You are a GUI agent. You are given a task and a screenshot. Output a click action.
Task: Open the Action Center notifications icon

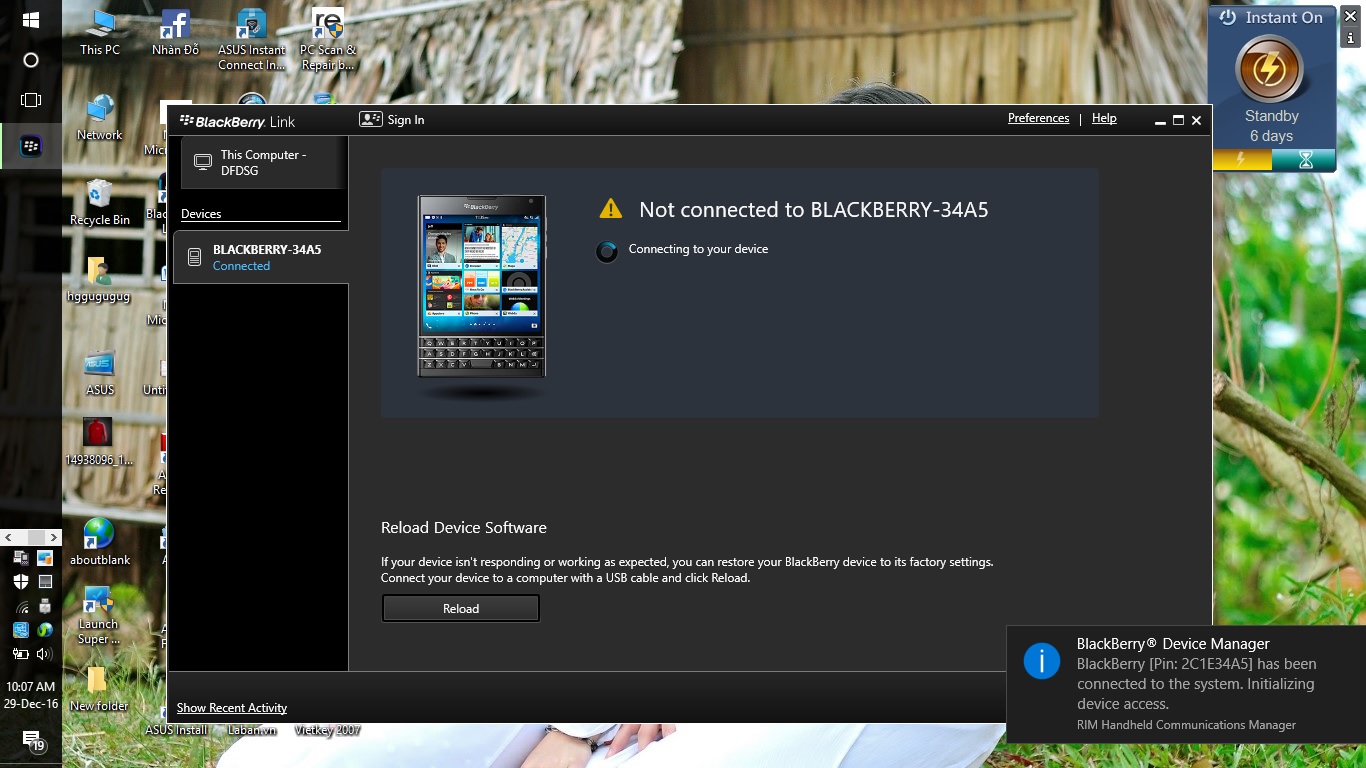tap(33, 742)
